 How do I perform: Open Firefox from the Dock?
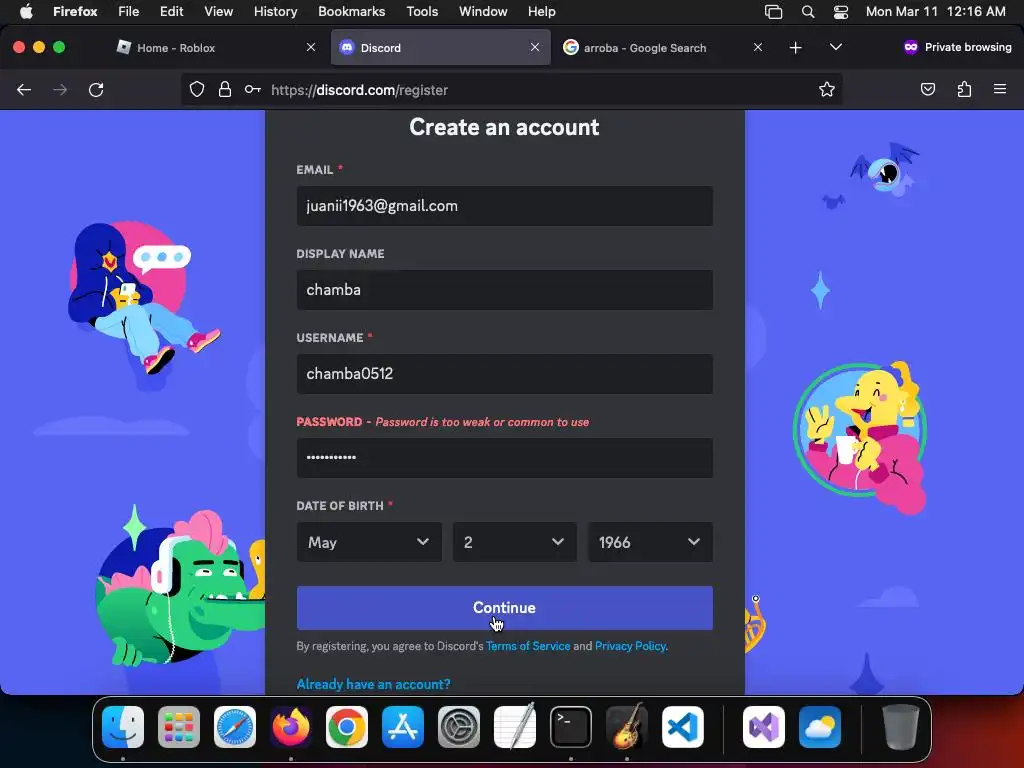(x=291, y=727)
